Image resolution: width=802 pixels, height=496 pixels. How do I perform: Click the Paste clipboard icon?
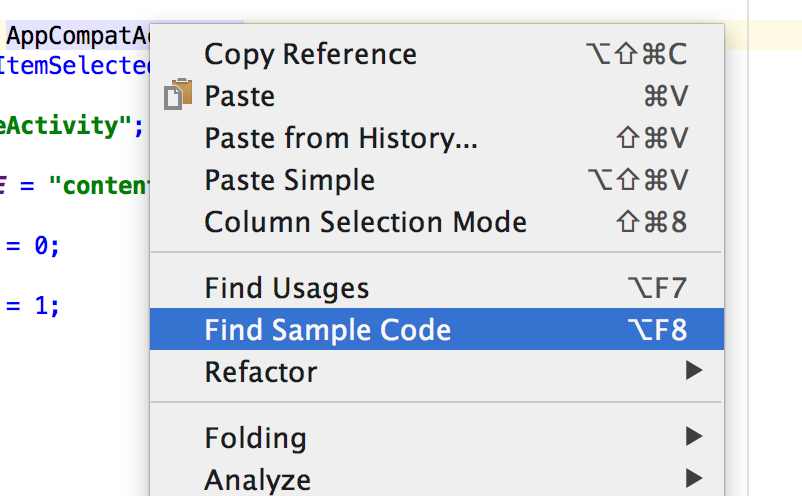178,95
